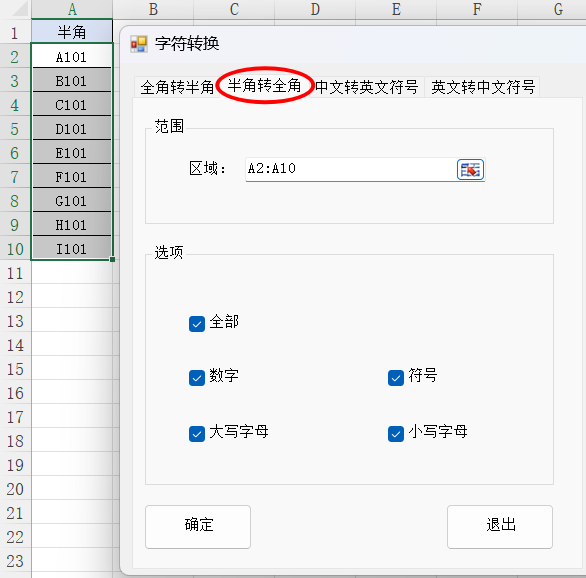Viewport: 586px width, 578px height.
Task: Click the 退出 button
Action: [500, 527]
